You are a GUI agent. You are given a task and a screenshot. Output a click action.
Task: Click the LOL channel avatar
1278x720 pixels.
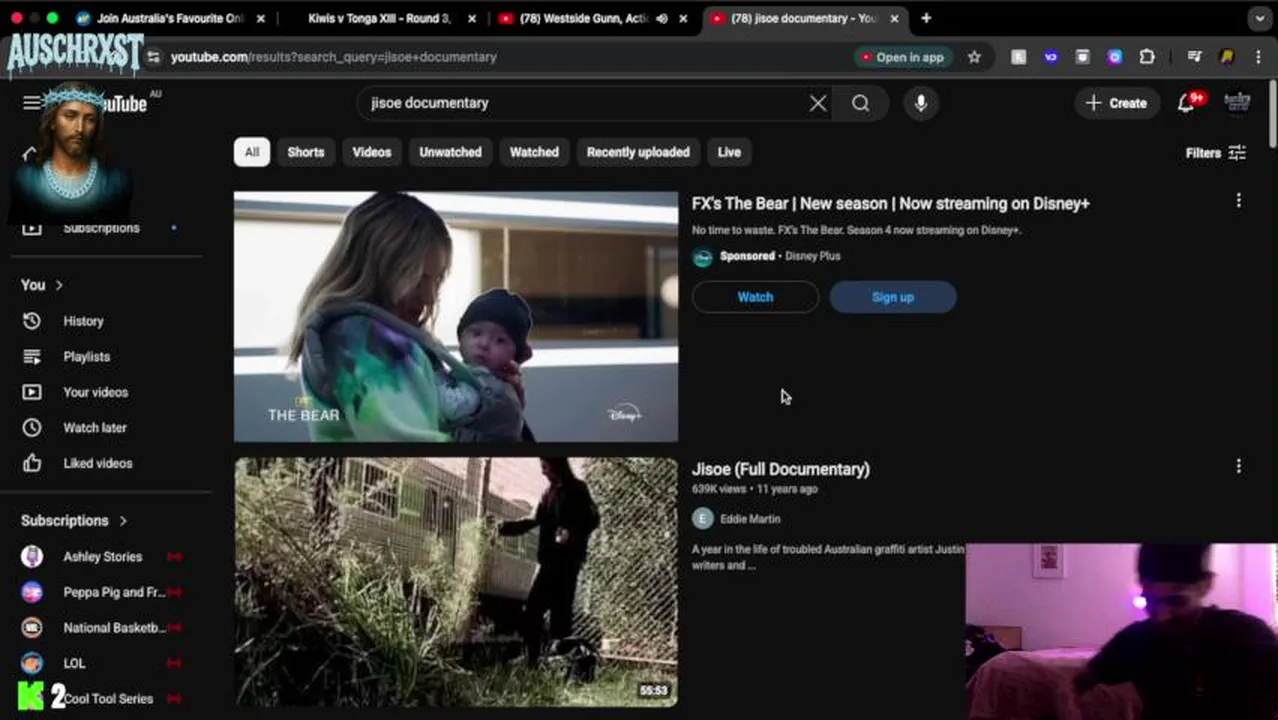point(32,663)
